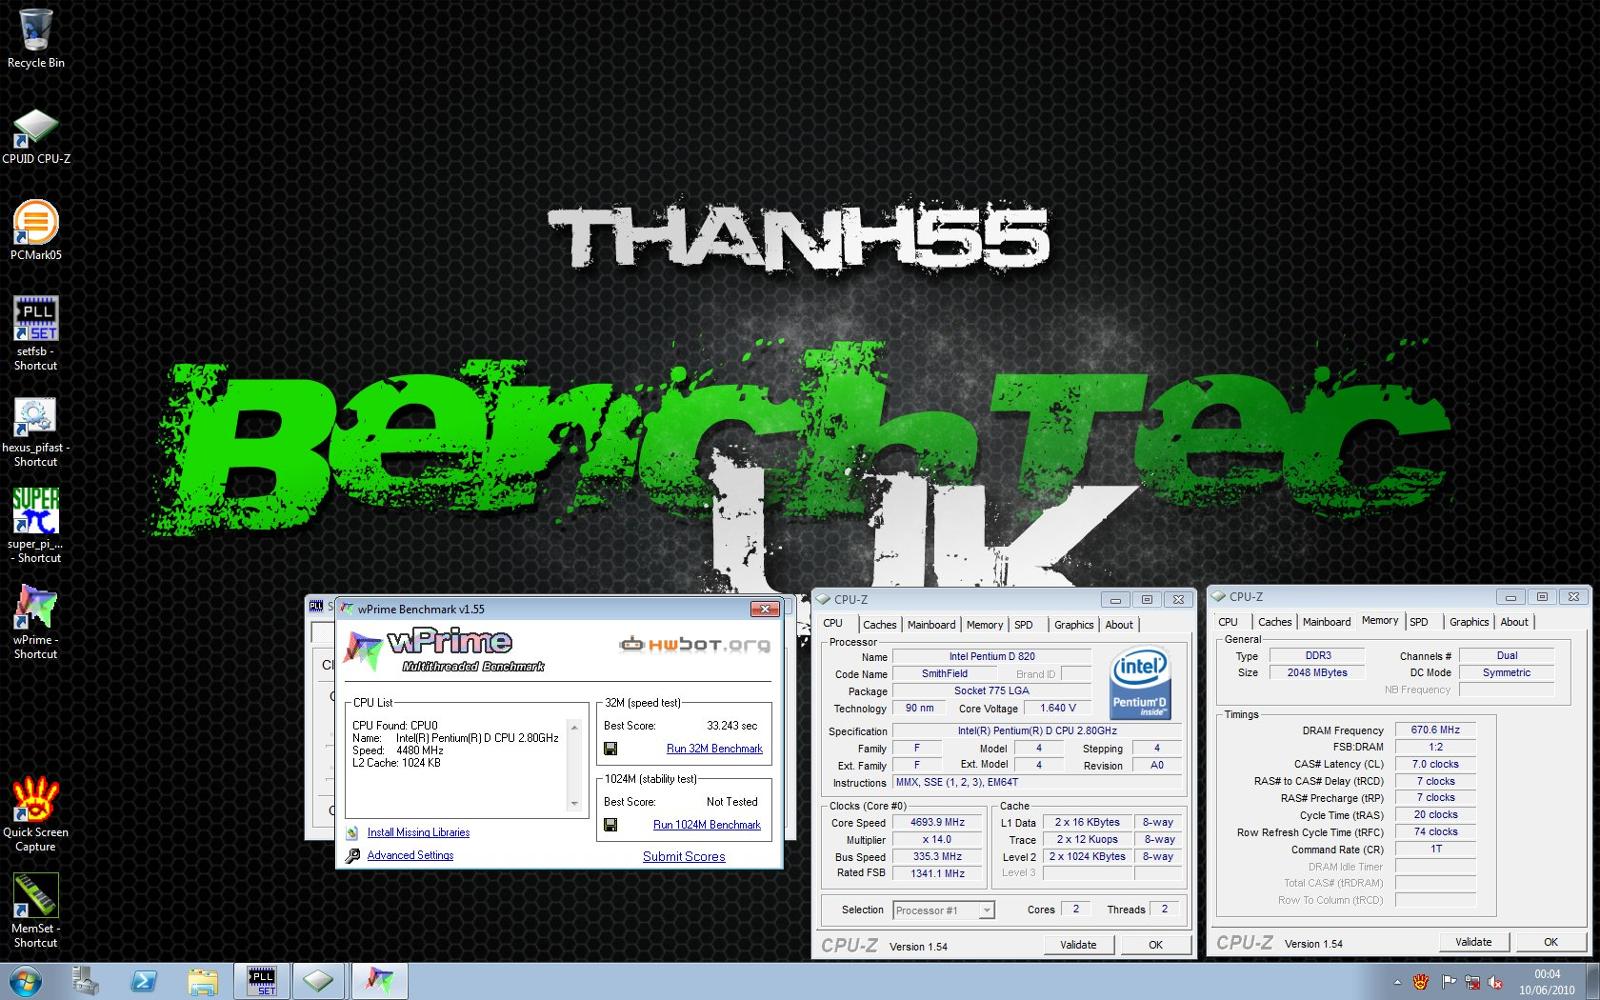This screenshot has width=1600, height=1000.
Task: Click save icon beside Run 32M Benchmark
Action: coord(610,749)
